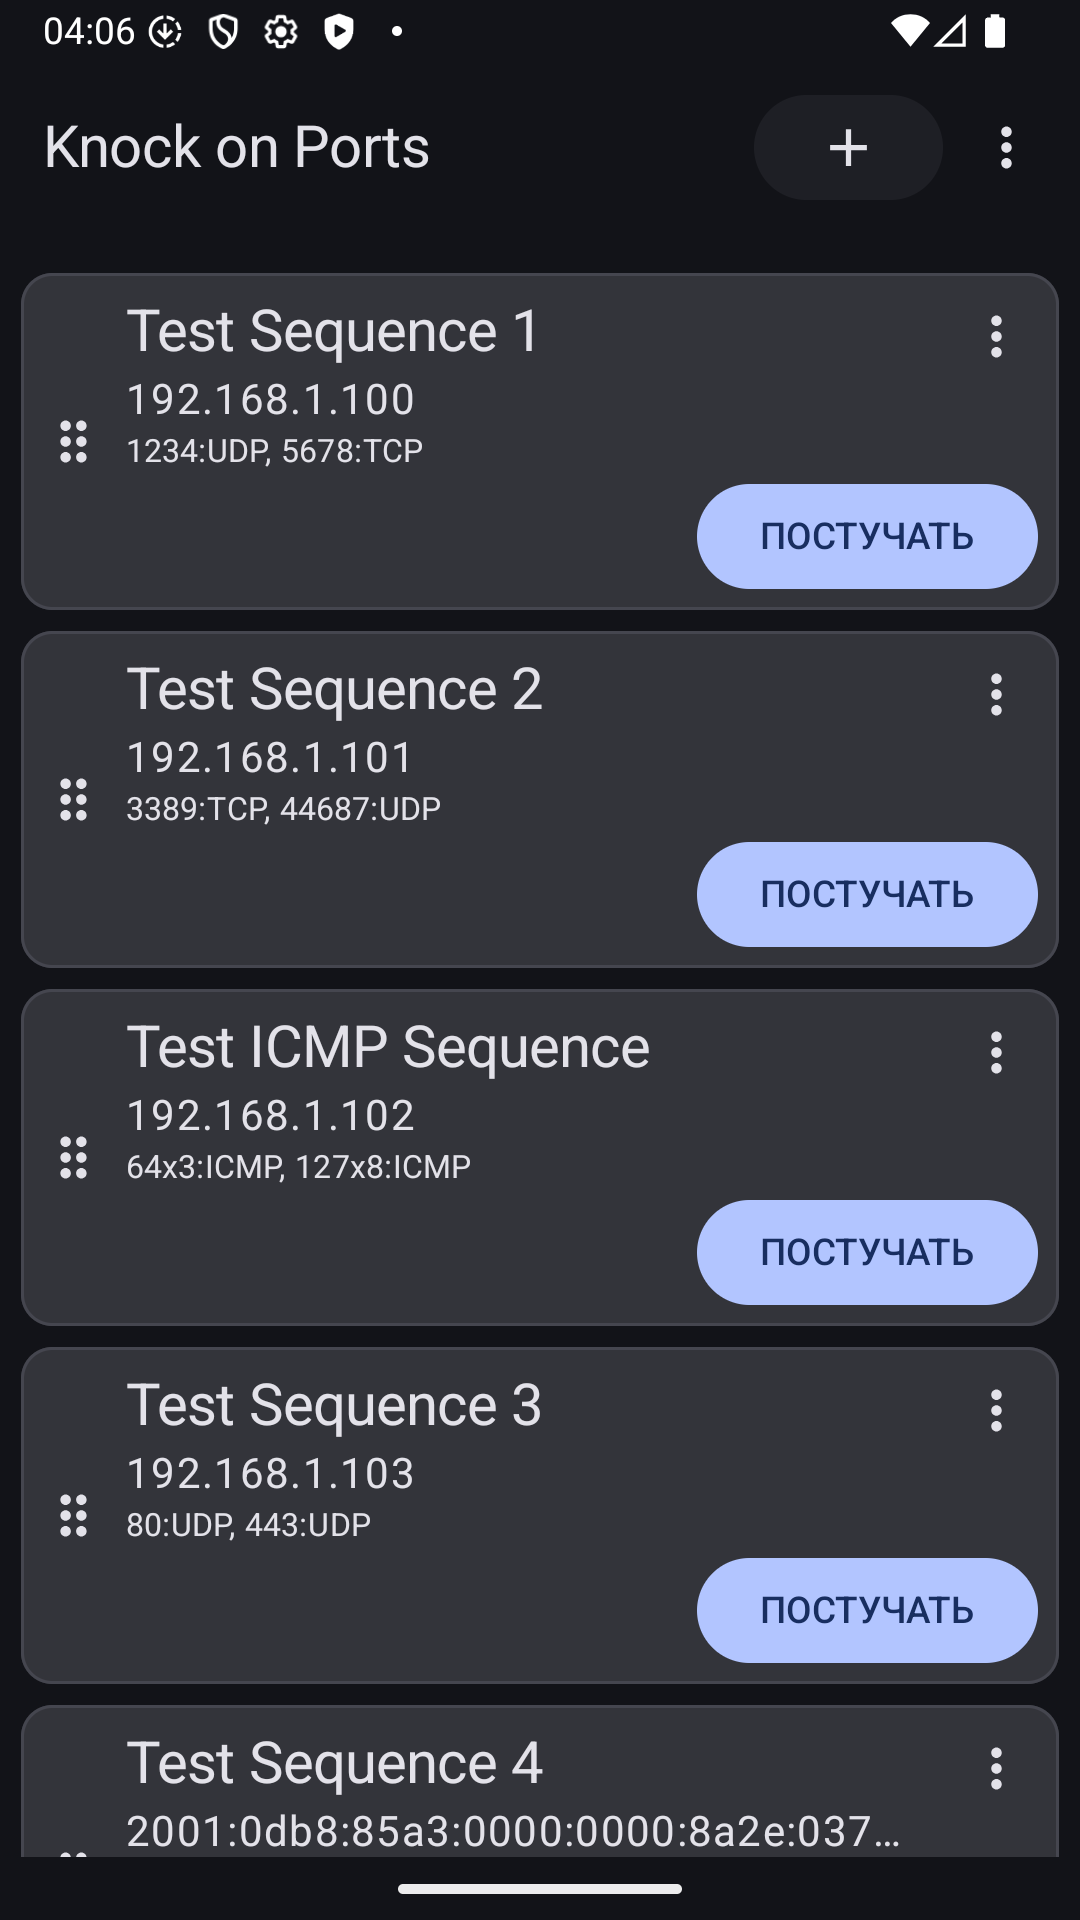
Task: Start knocking for Test ICMP Sequence
Action: 866,1253
